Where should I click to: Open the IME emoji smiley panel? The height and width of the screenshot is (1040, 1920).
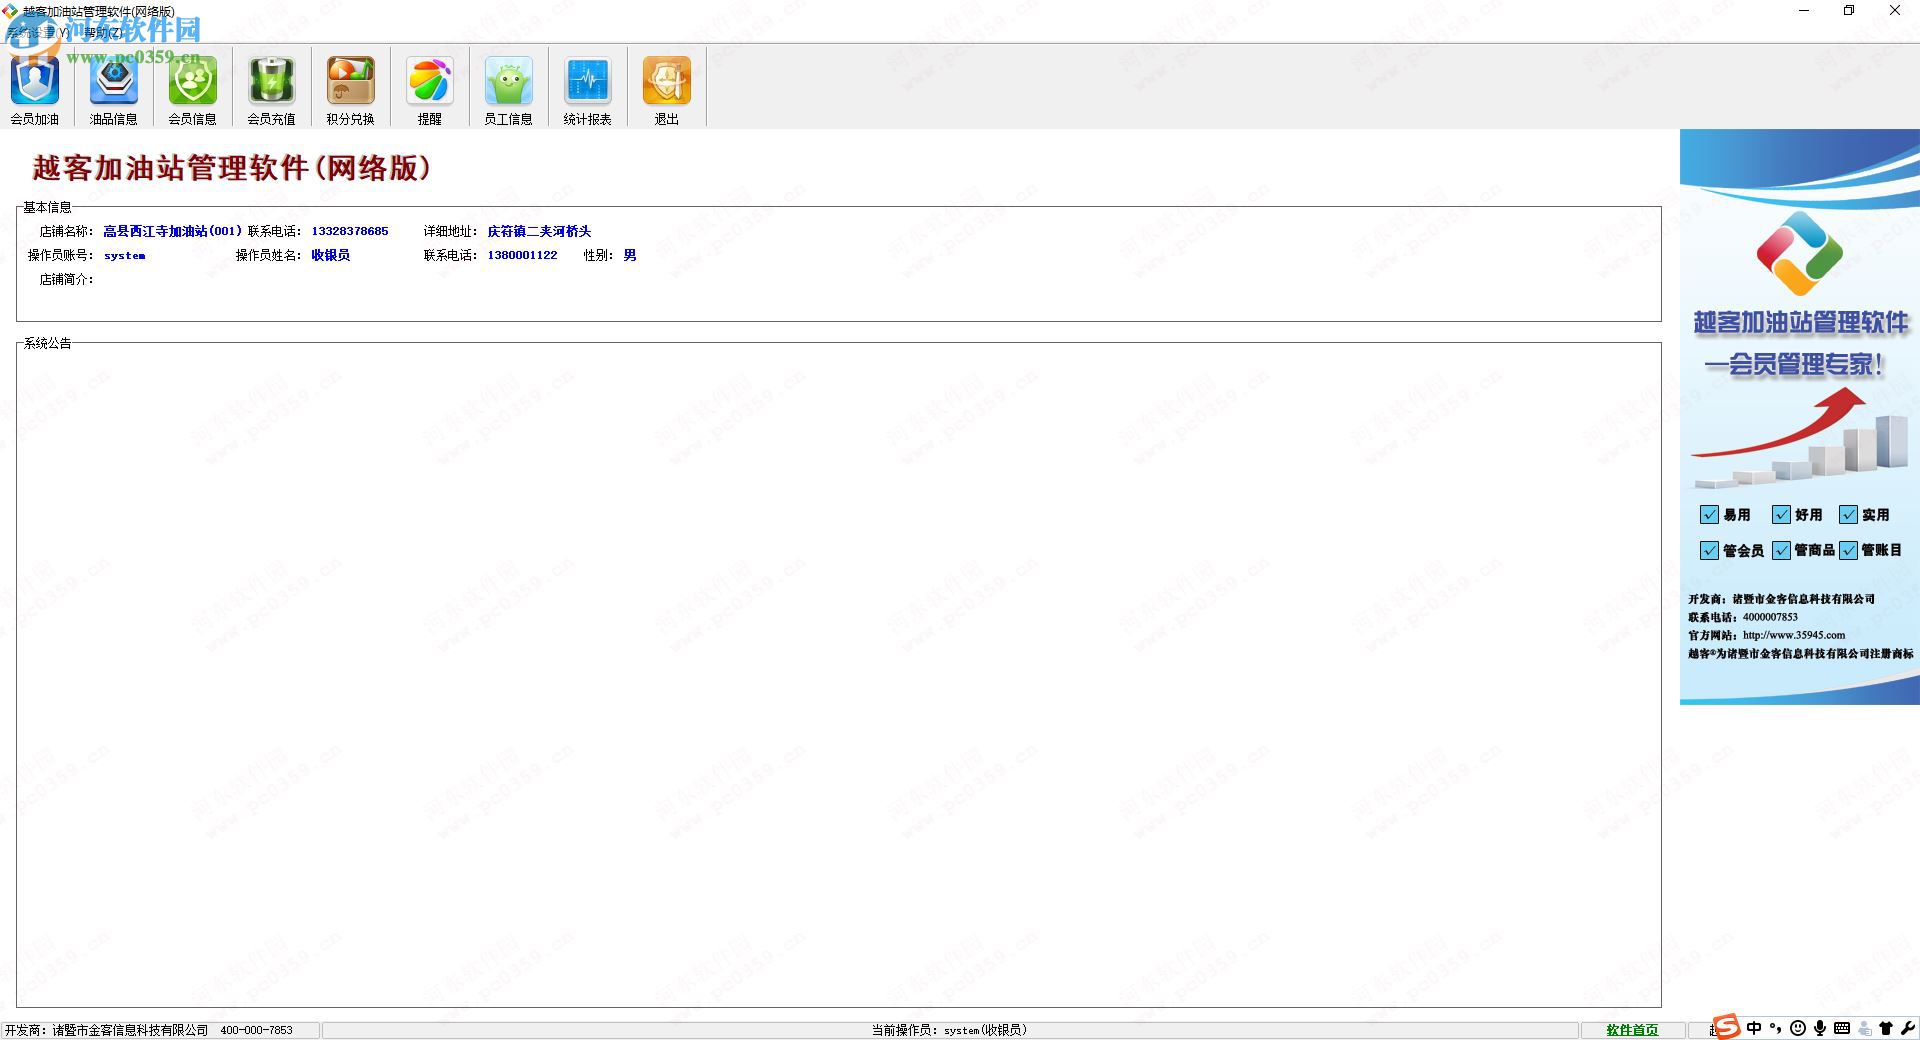click(1798, 1028)
